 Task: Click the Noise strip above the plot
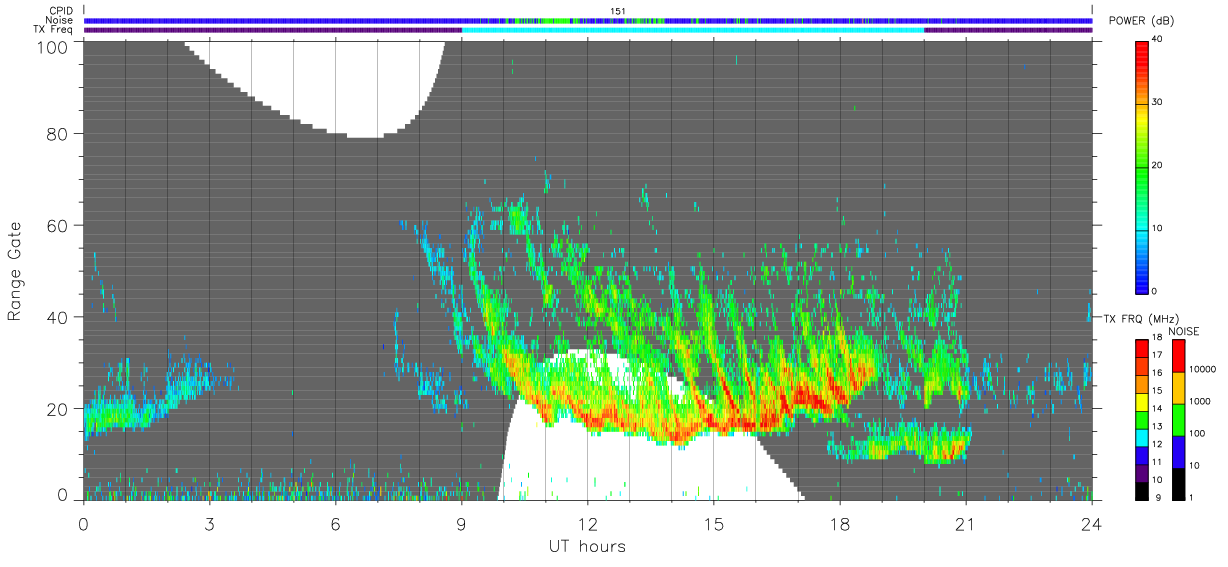(x=588, y=20)
